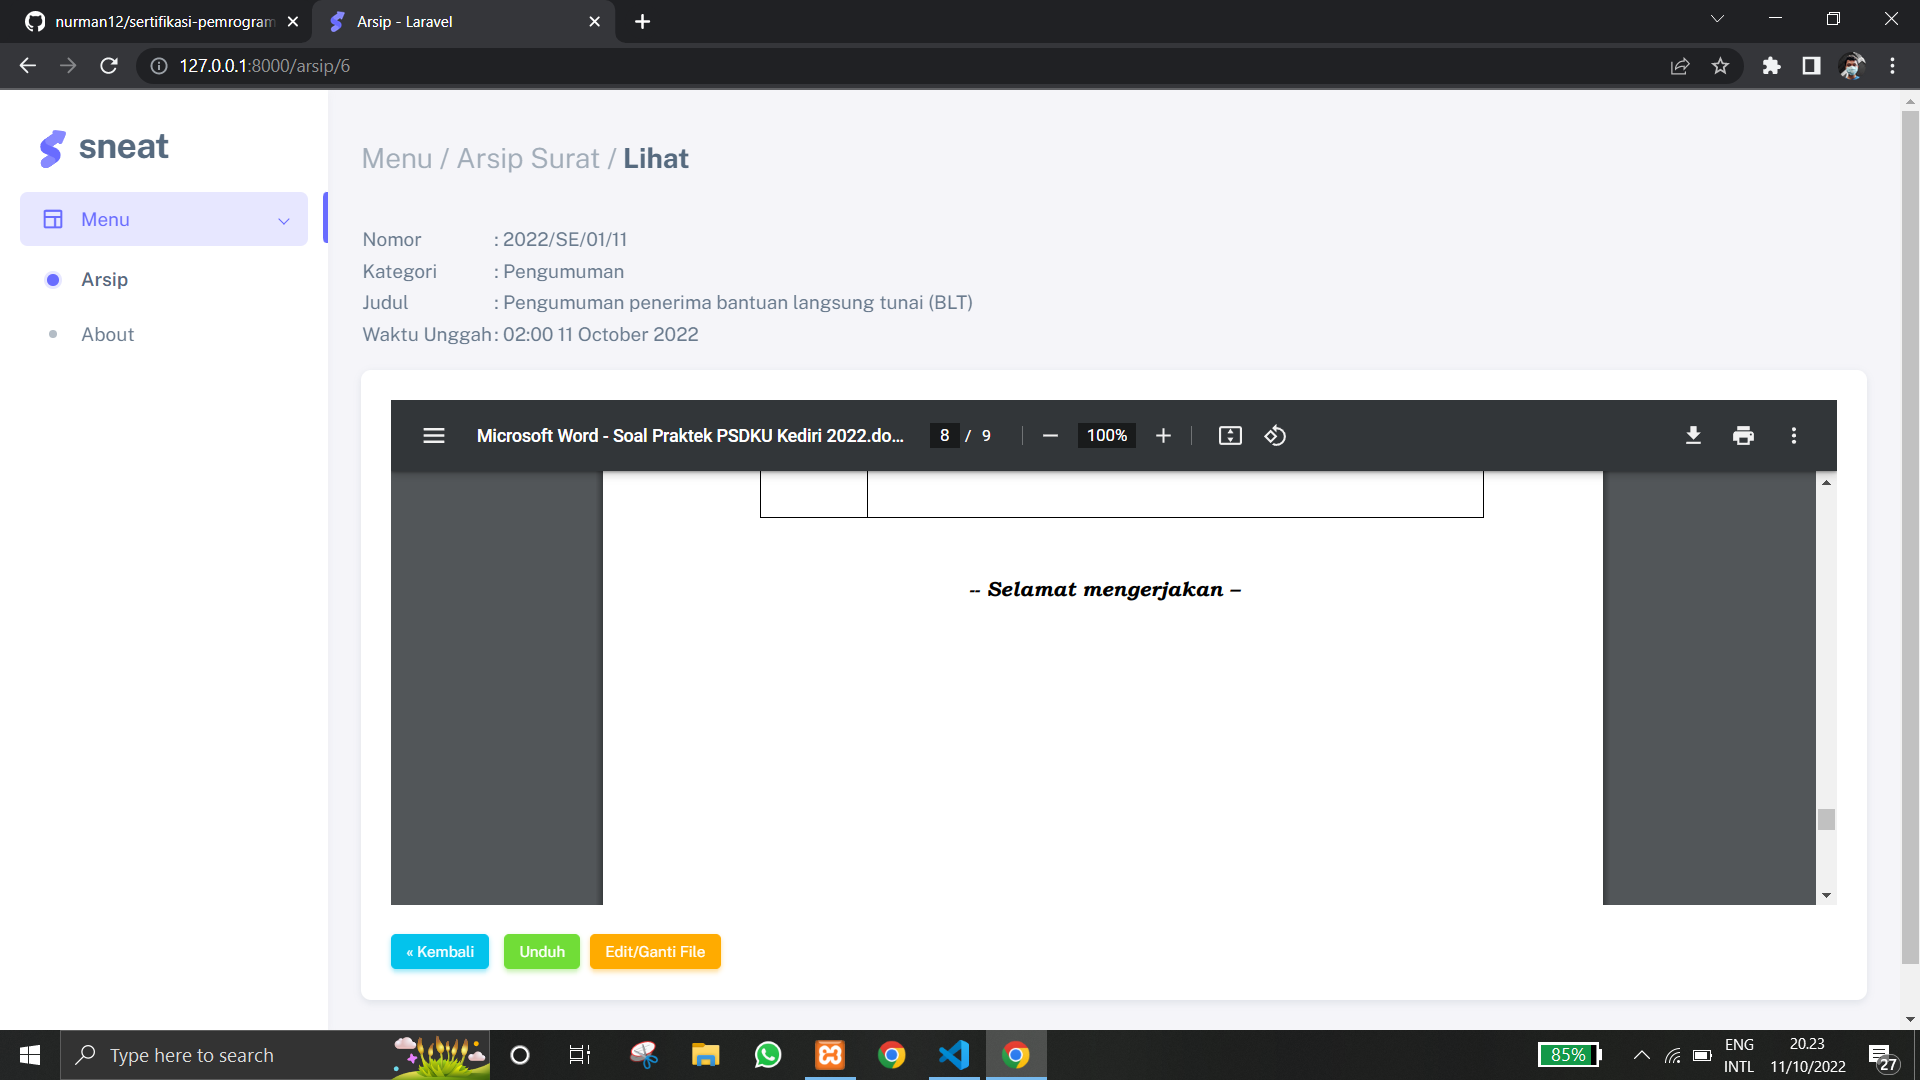Zoom in on the document
Image resolution: width=1920 pixels, height=1080 pixels.
click(1163, 435)
